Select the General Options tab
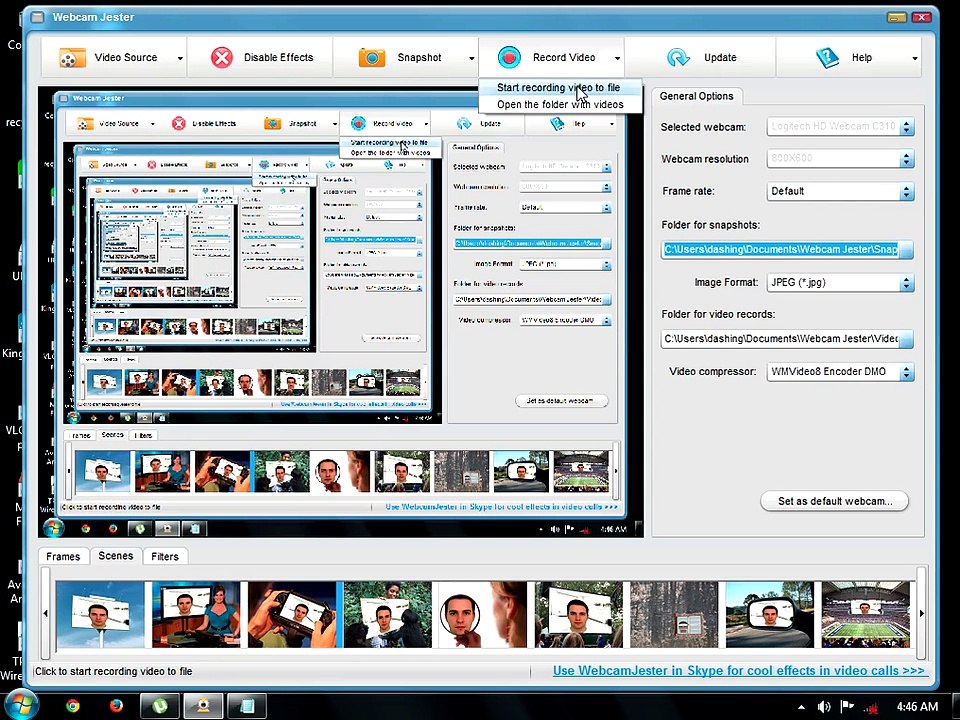 (697, 96)
